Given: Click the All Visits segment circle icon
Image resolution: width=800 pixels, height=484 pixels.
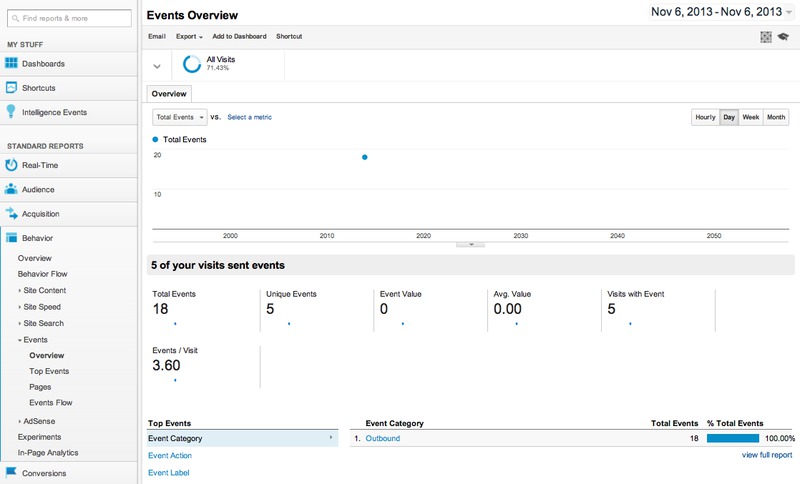Looking at the screenshot, I should [192, 64].
